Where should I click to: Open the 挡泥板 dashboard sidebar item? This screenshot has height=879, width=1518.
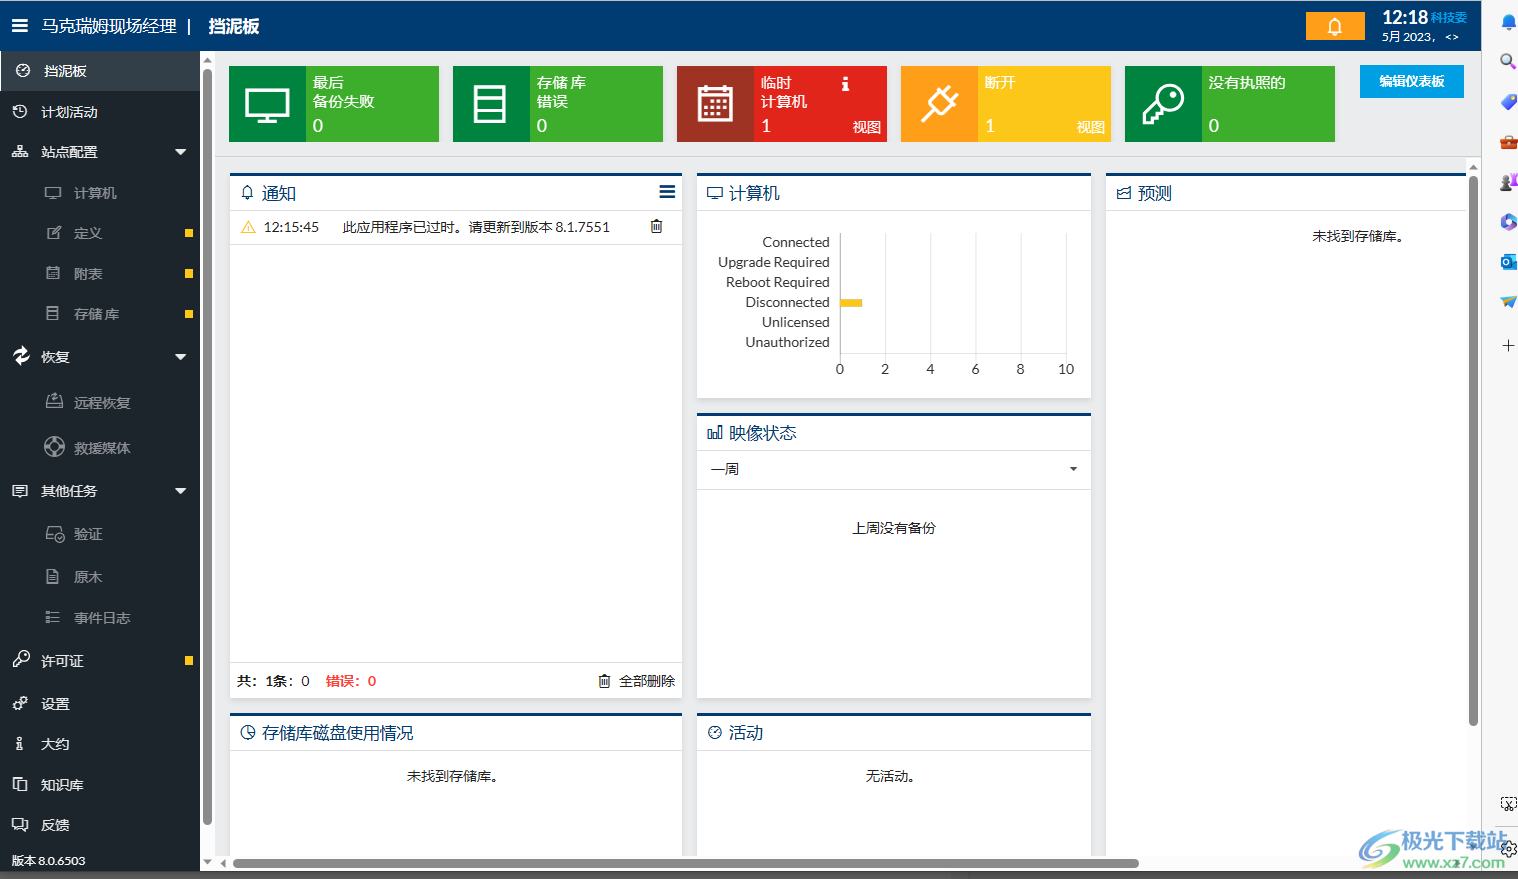(100, 71)
